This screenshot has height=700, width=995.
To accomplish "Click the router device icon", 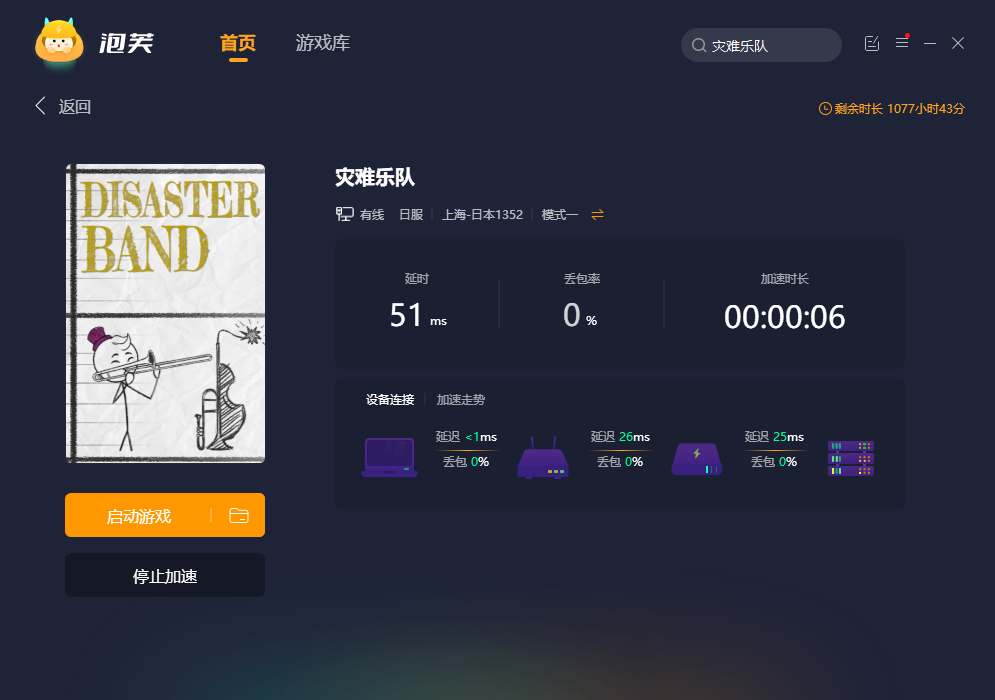I will coord(543,458).
